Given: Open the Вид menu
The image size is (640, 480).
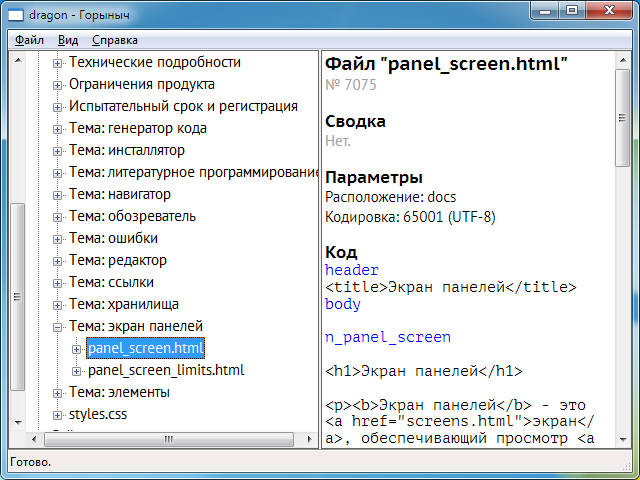Looking at the screenshot, I should [x=68, y=40].
